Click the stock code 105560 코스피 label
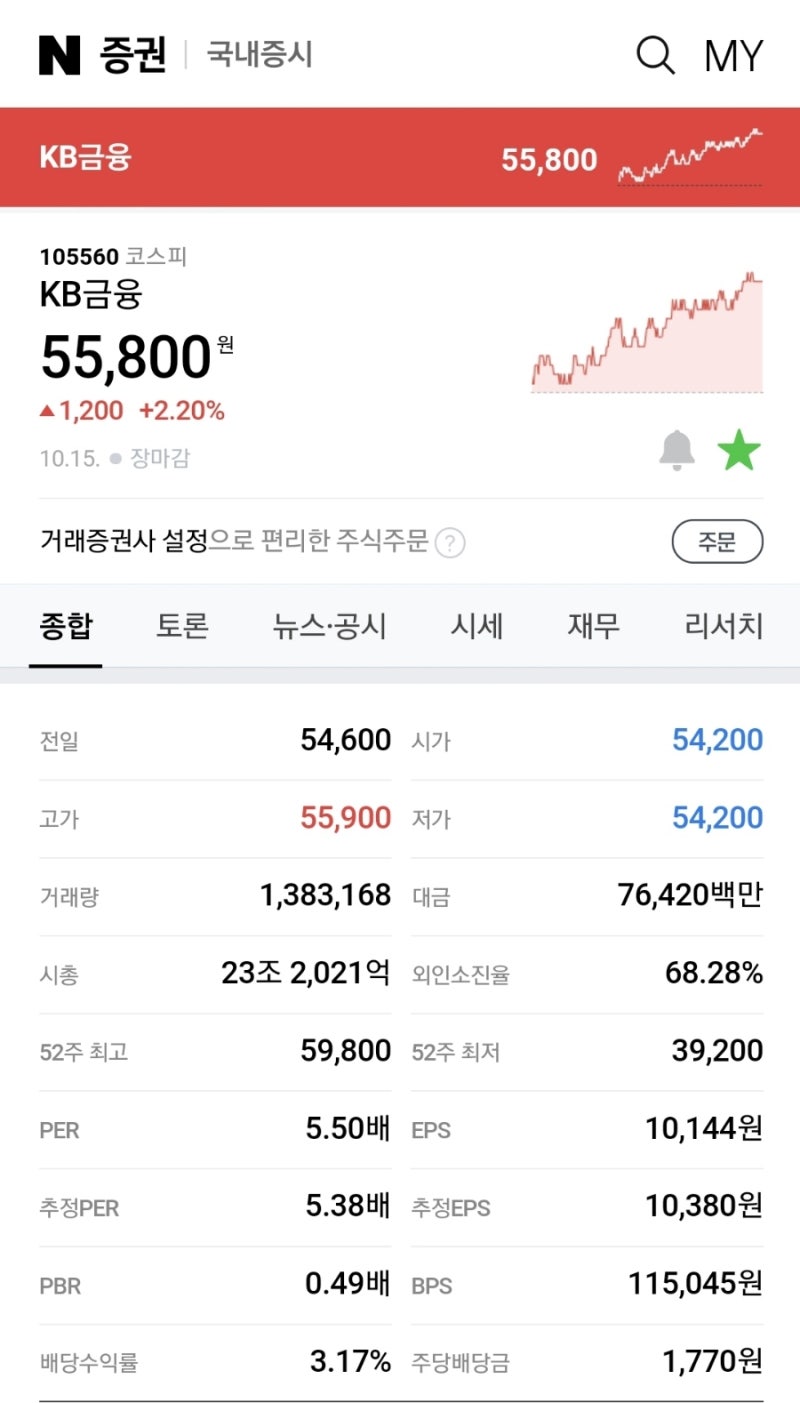 (110, 257)
